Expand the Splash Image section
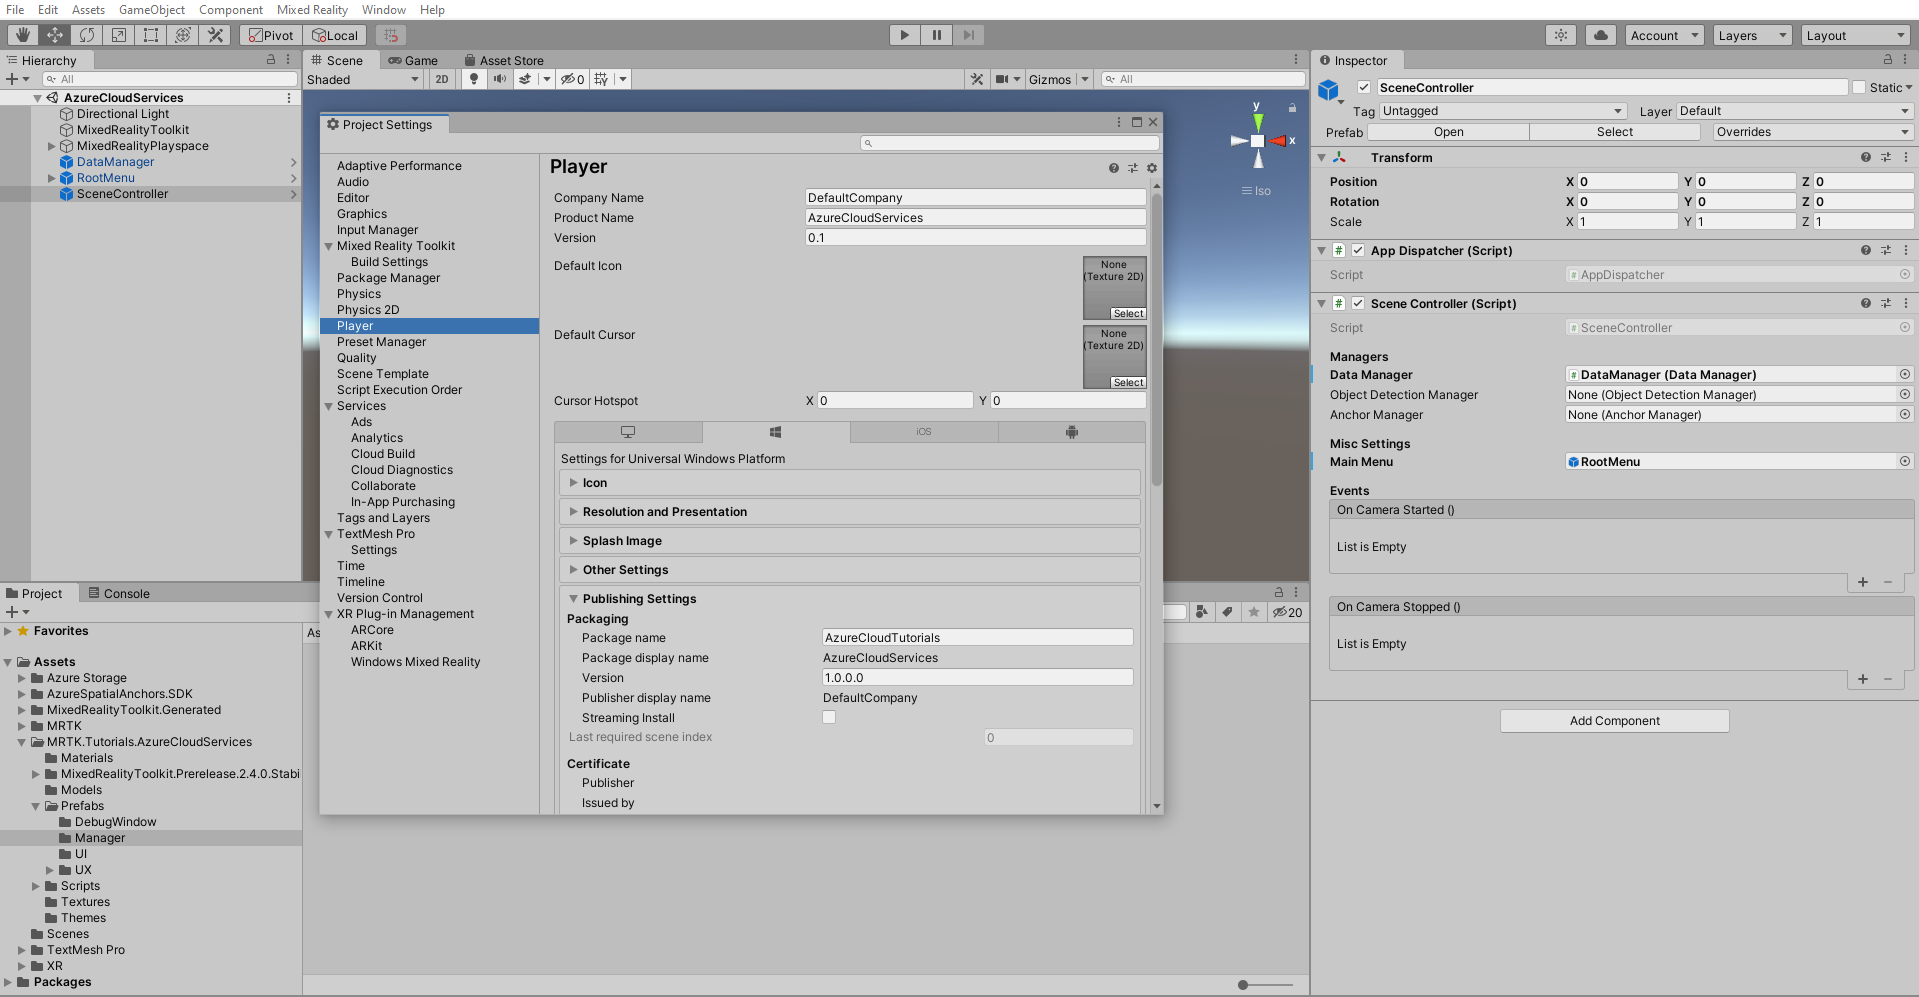The height and width of the screenshot is (997, 1919). pyautogui.click(x=621, y=540)
